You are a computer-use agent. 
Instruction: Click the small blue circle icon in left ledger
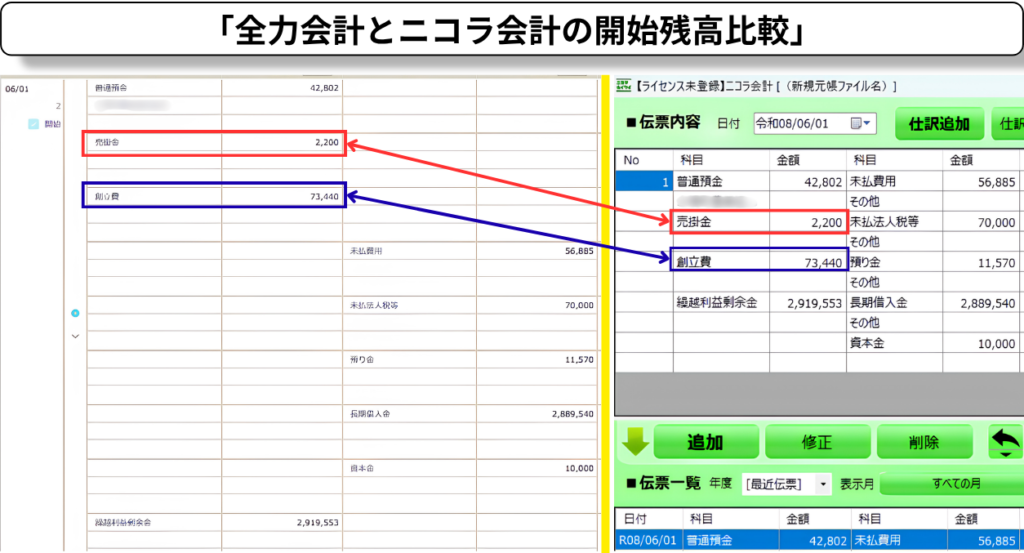point(75,313)
